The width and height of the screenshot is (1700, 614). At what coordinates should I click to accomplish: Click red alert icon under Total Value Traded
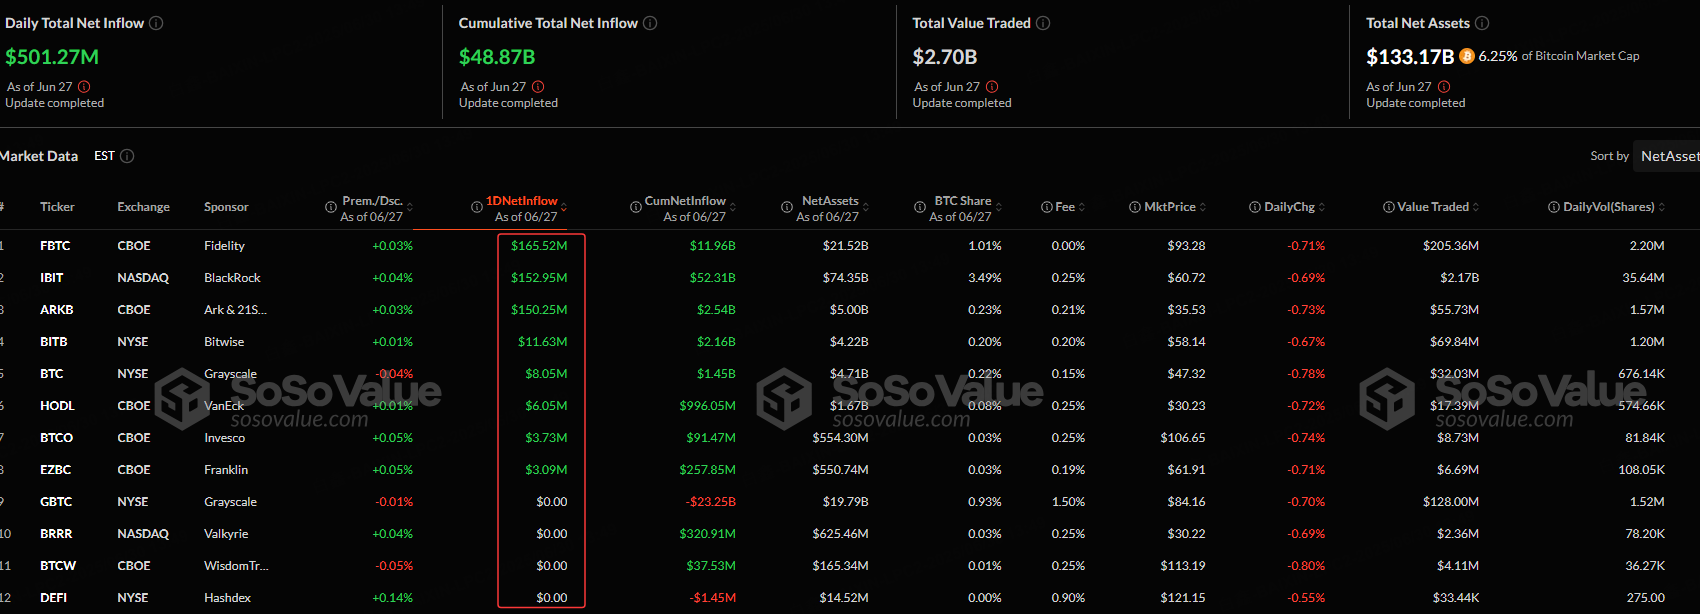click(992, 87)
